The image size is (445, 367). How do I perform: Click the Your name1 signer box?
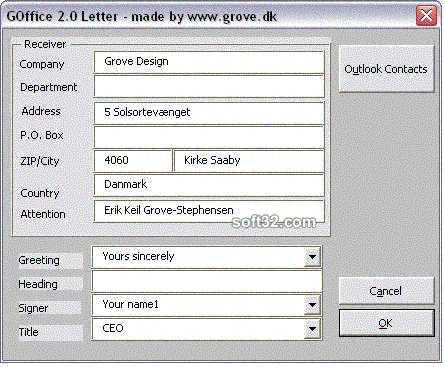click(206, 305)
